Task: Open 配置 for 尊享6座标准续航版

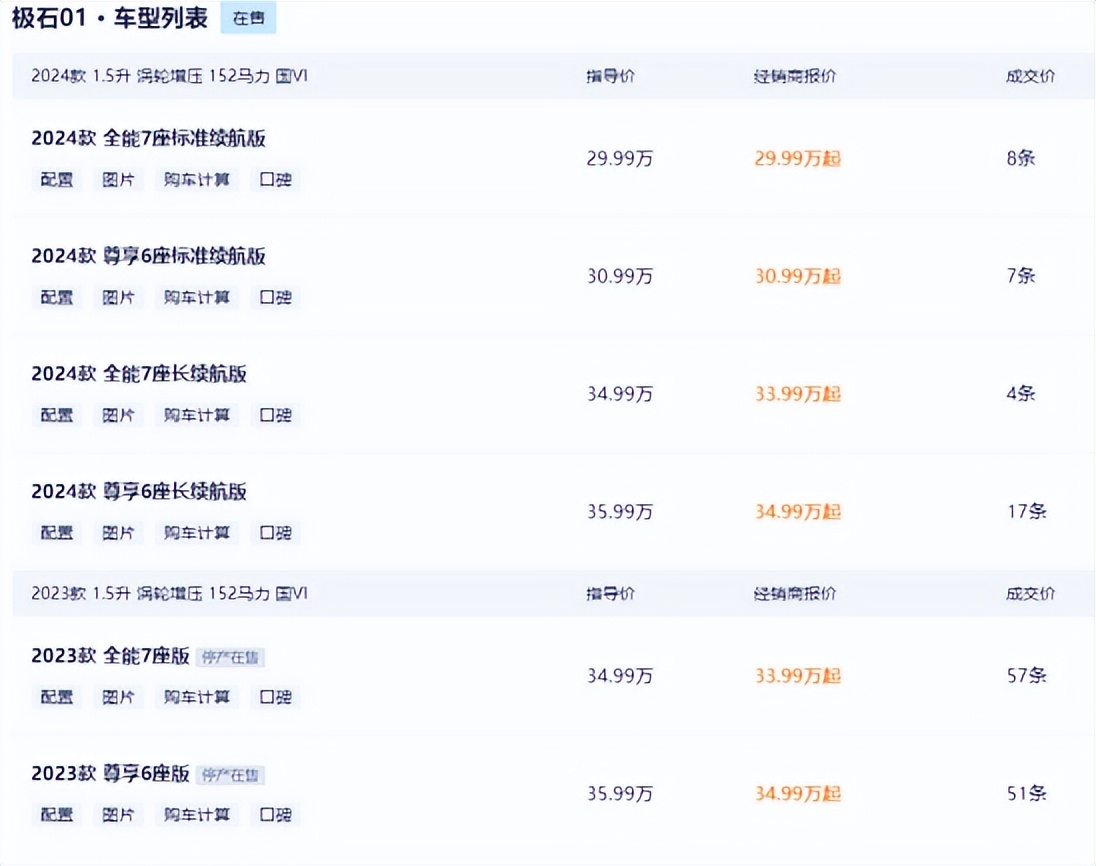Action: point(57,297)
